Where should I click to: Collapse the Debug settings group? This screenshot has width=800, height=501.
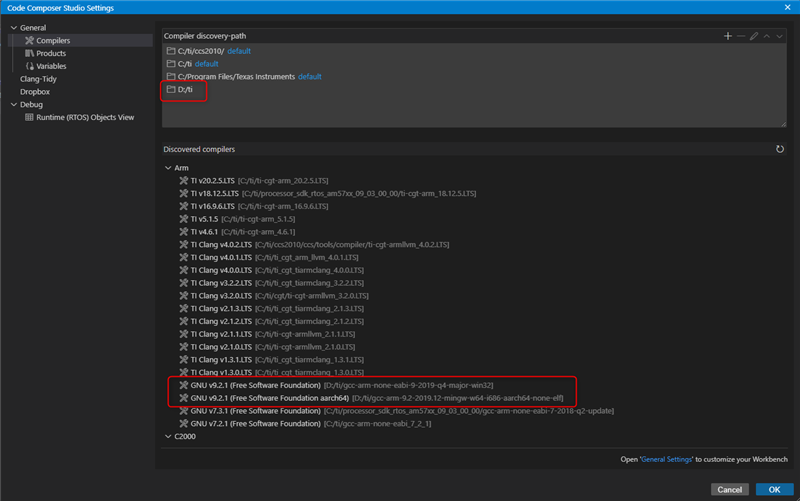14,105
